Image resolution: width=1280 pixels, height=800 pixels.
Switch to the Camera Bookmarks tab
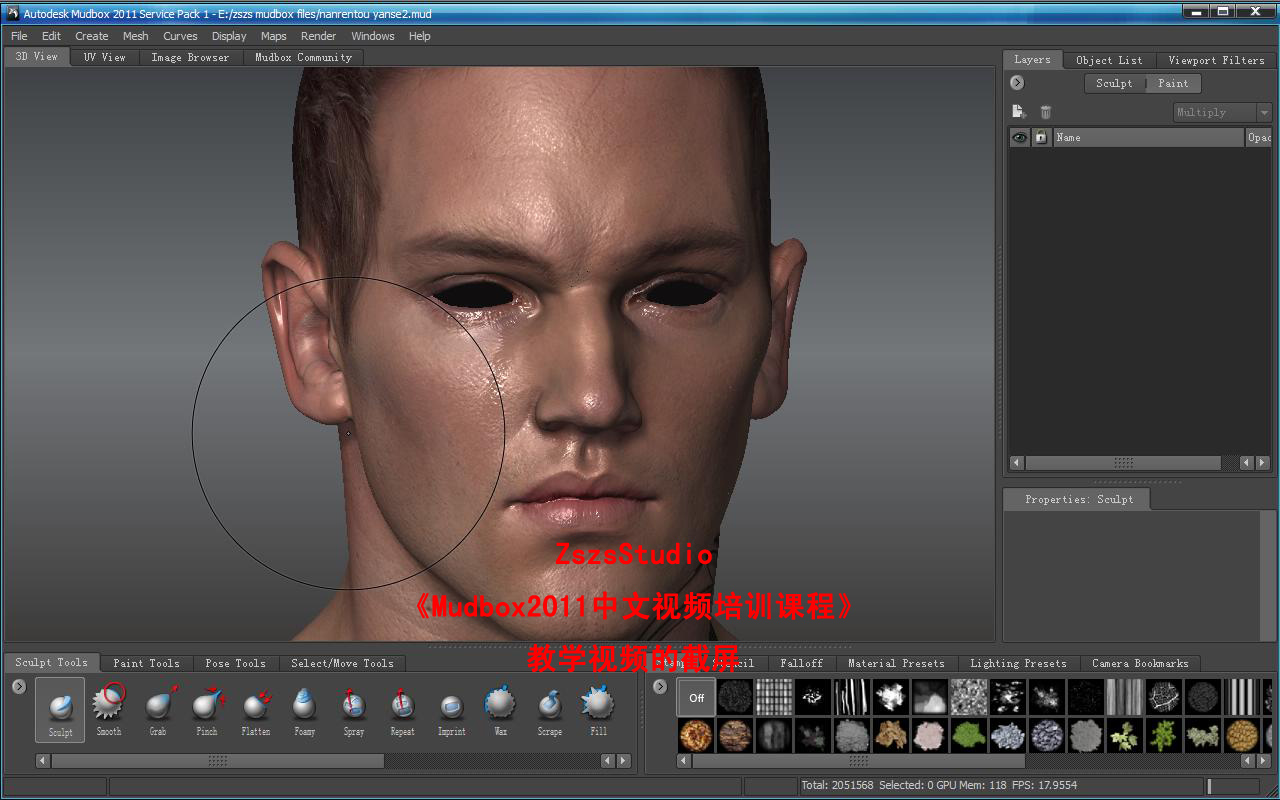coord(1140,663)
